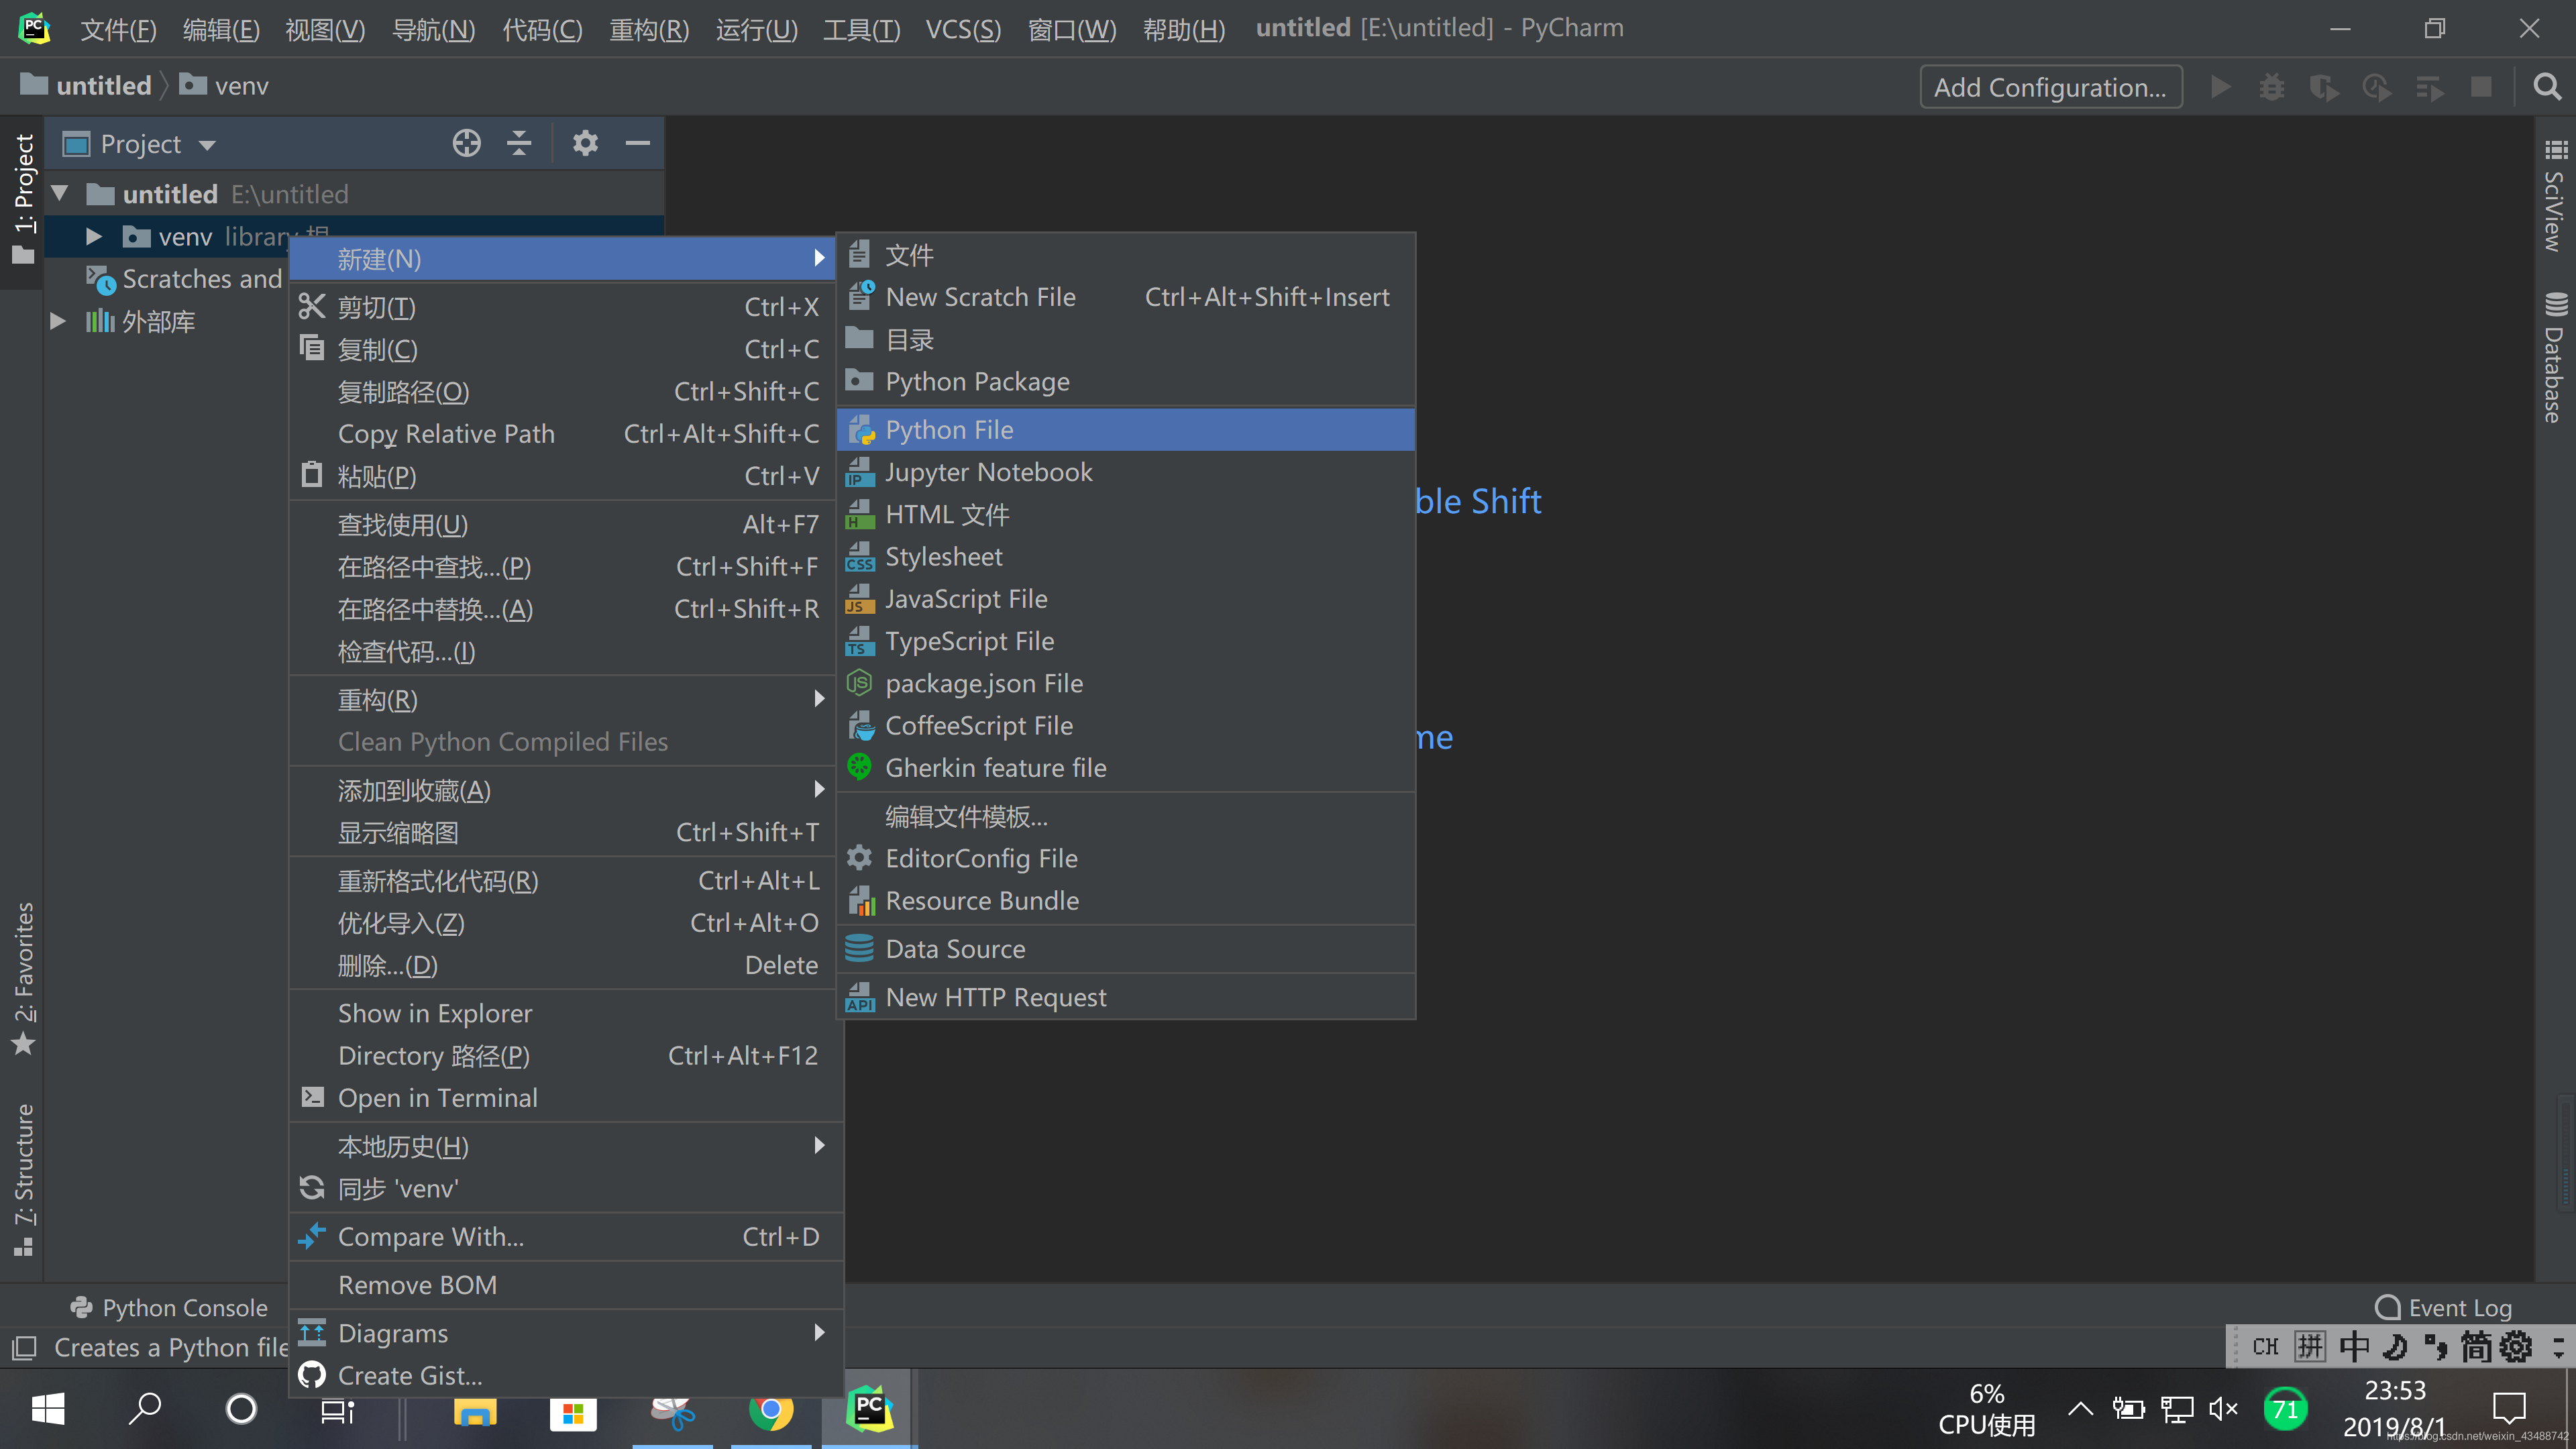This screenshot has width=2576, height=1449.
Task: Toggle the 7: Structure side tab
Action: point(23,1179)
